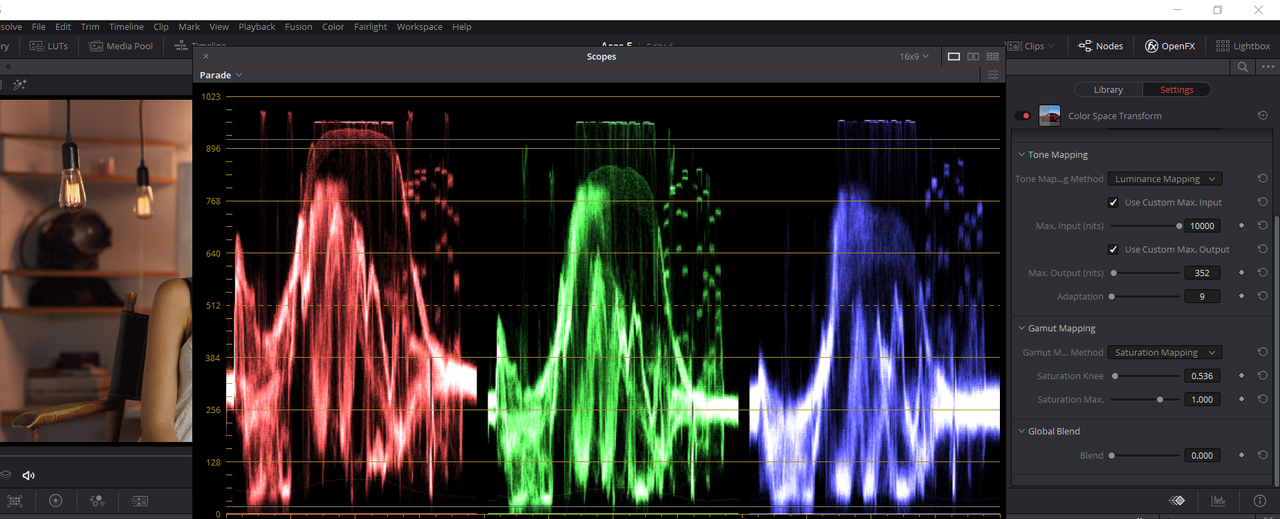The height and width of the screenshot is (519, 1280).
Task: Select dual scope layout view
Action: point(973,57)
